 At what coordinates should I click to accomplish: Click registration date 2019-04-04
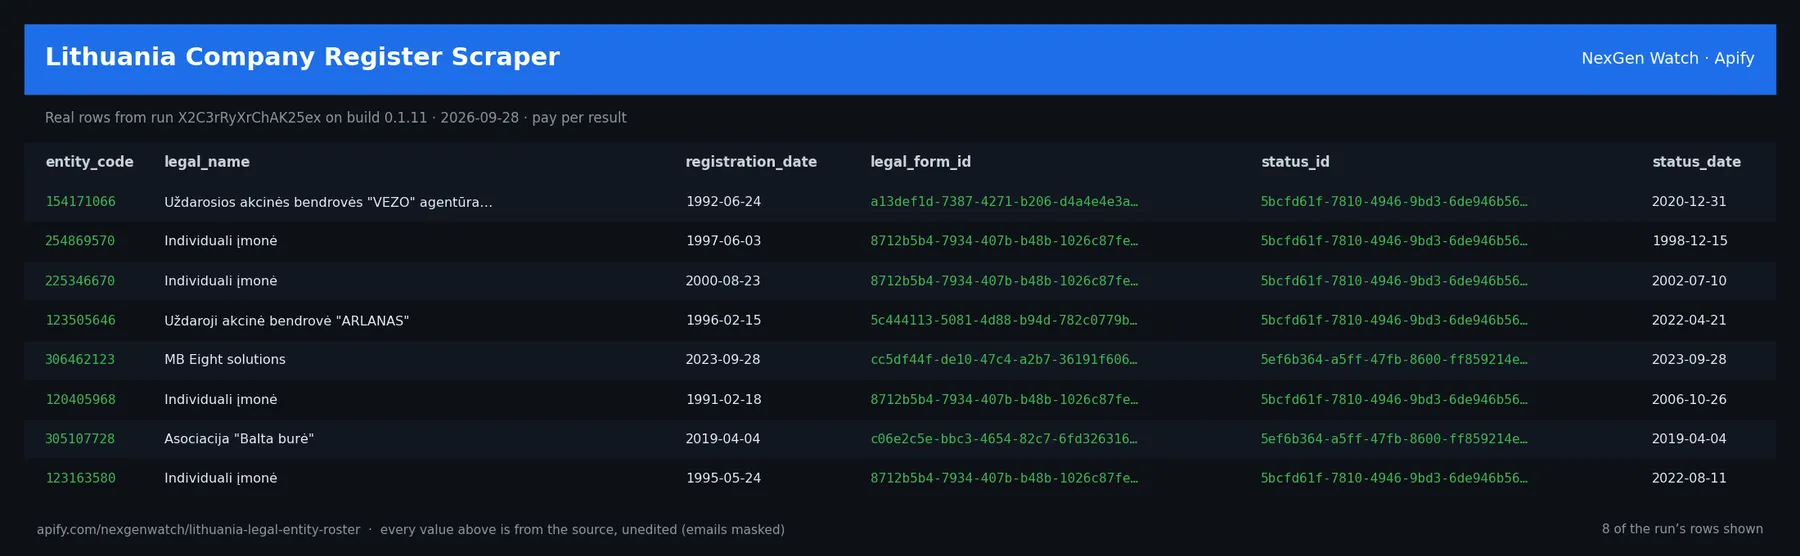pyautogui.click(x=723, y=439)
